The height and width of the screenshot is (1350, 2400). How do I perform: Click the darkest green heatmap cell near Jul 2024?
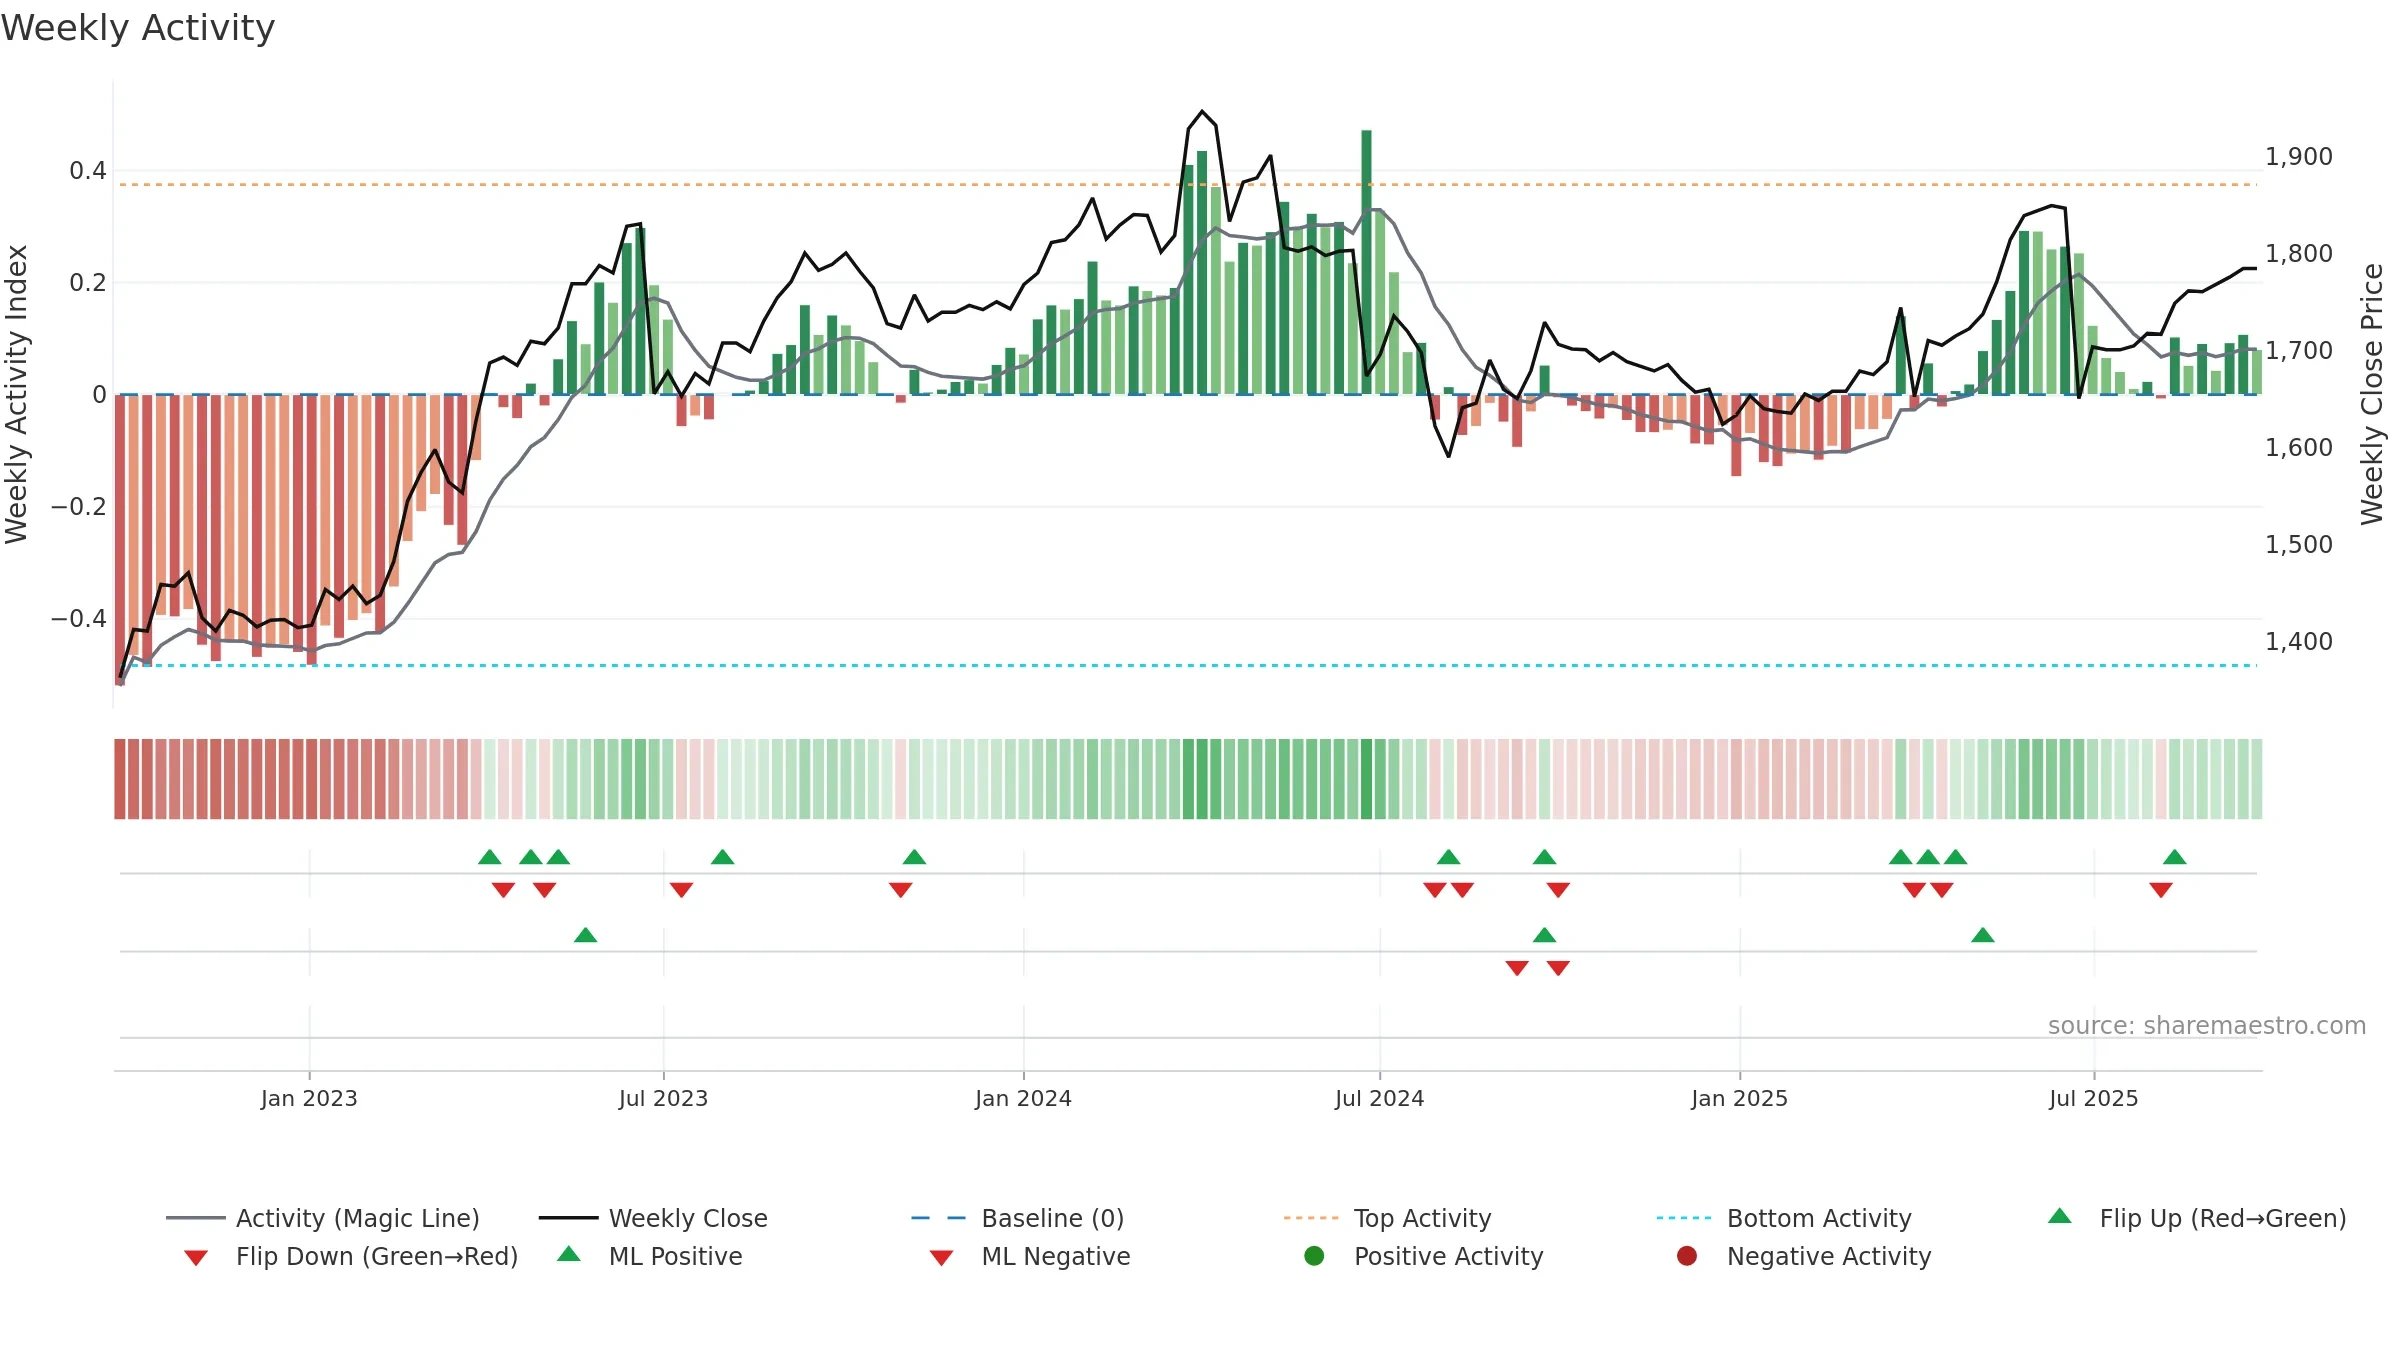1366,779
